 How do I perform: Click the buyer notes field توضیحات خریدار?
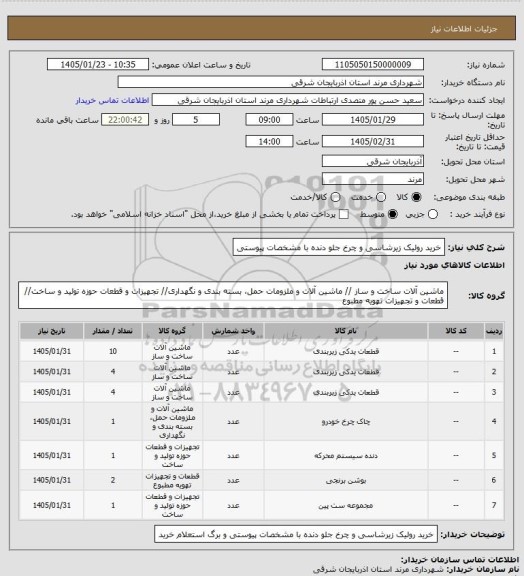296,534
